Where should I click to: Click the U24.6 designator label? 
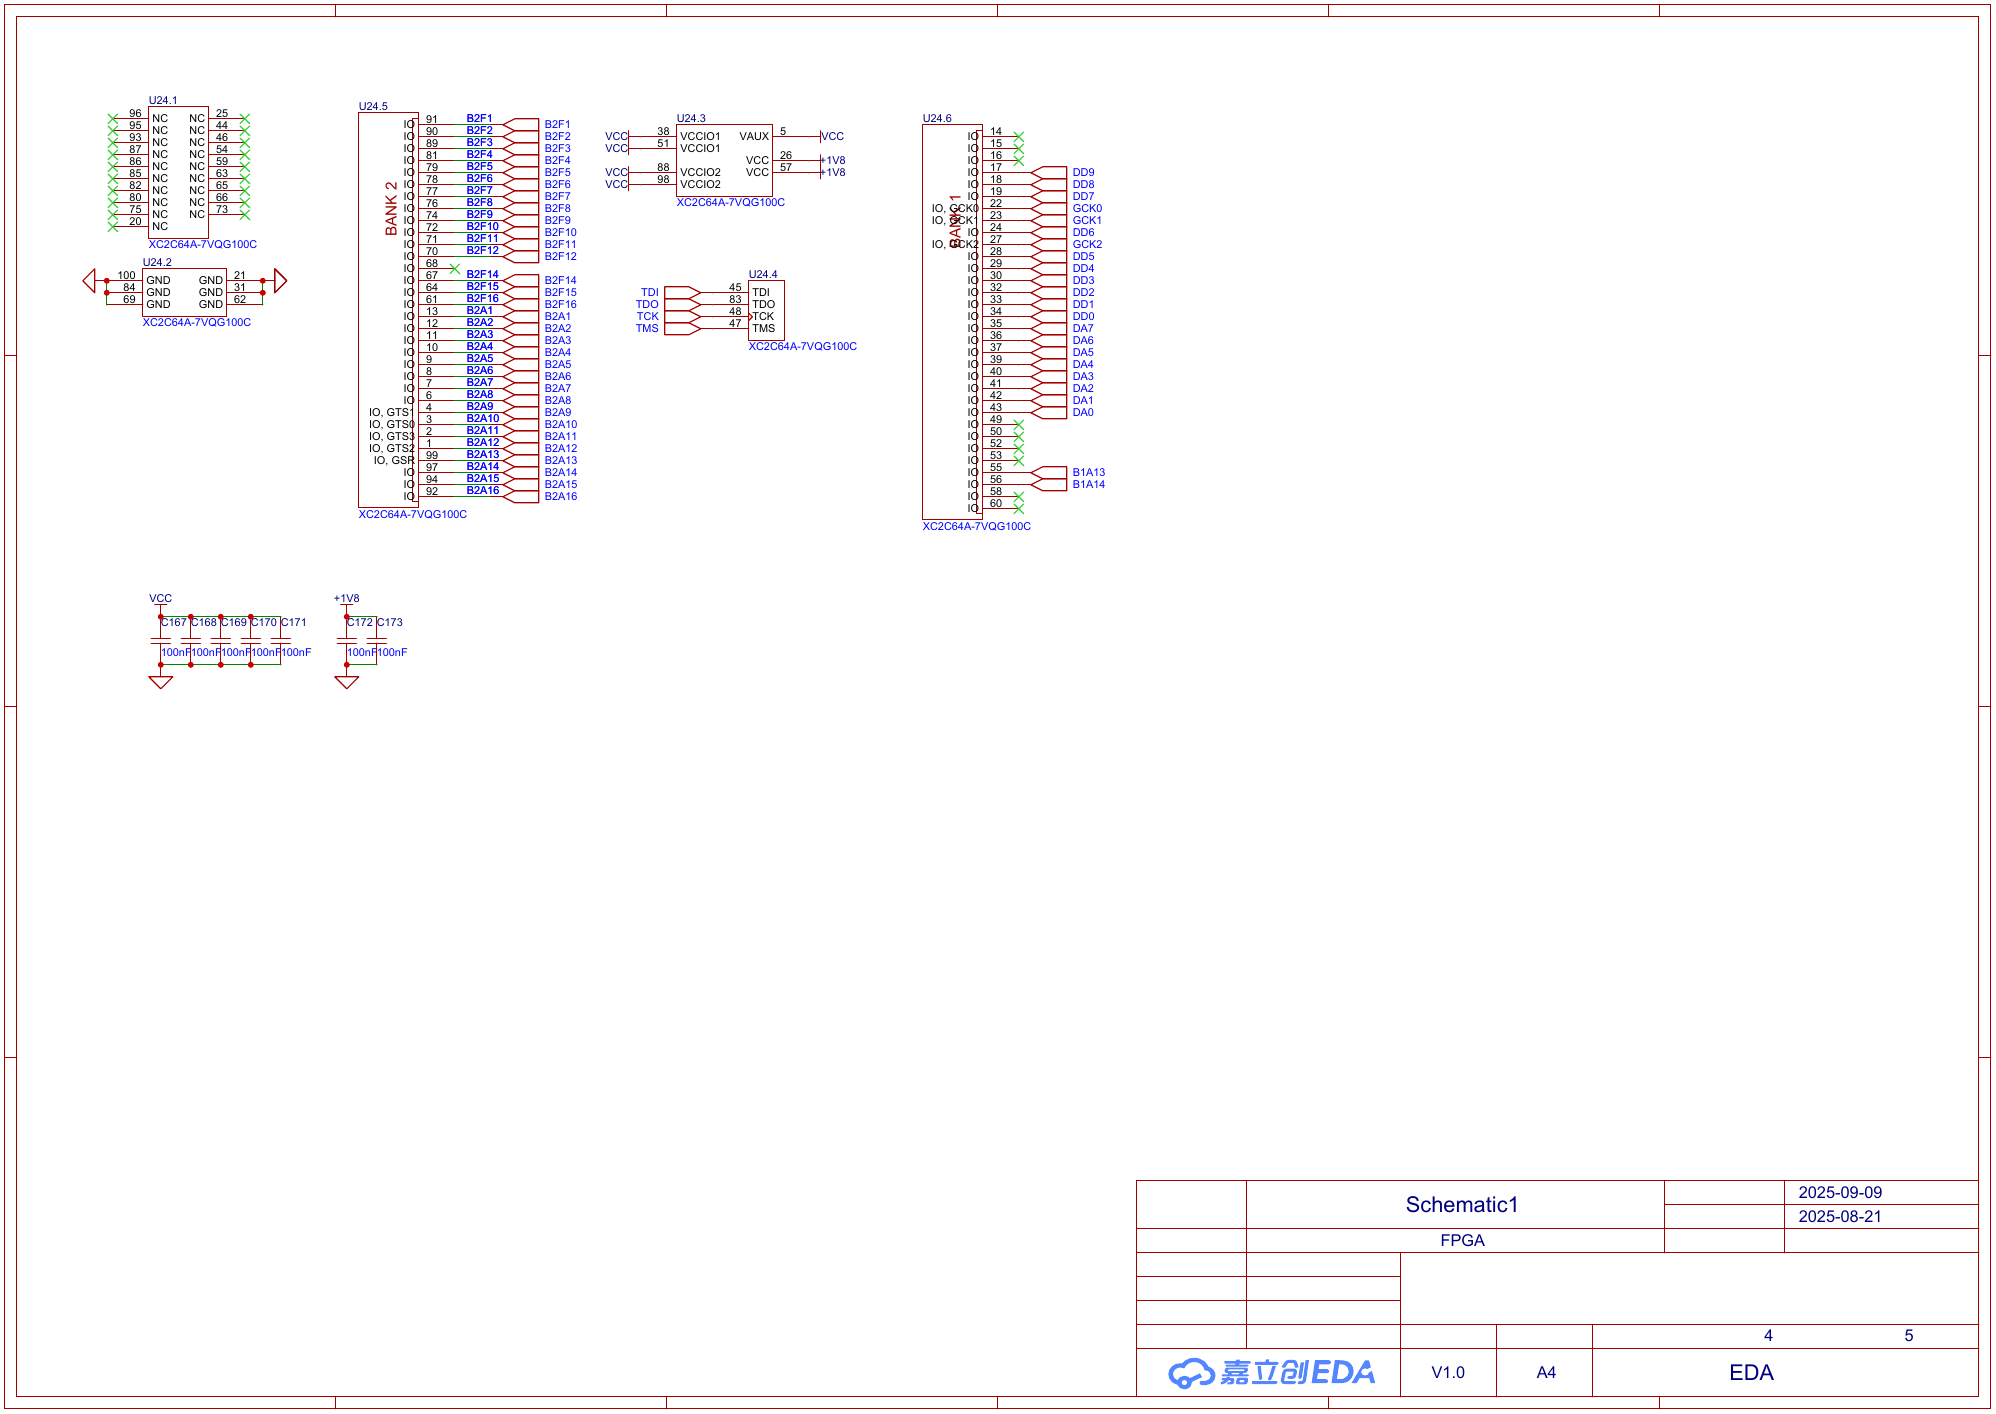click(937, 119)
